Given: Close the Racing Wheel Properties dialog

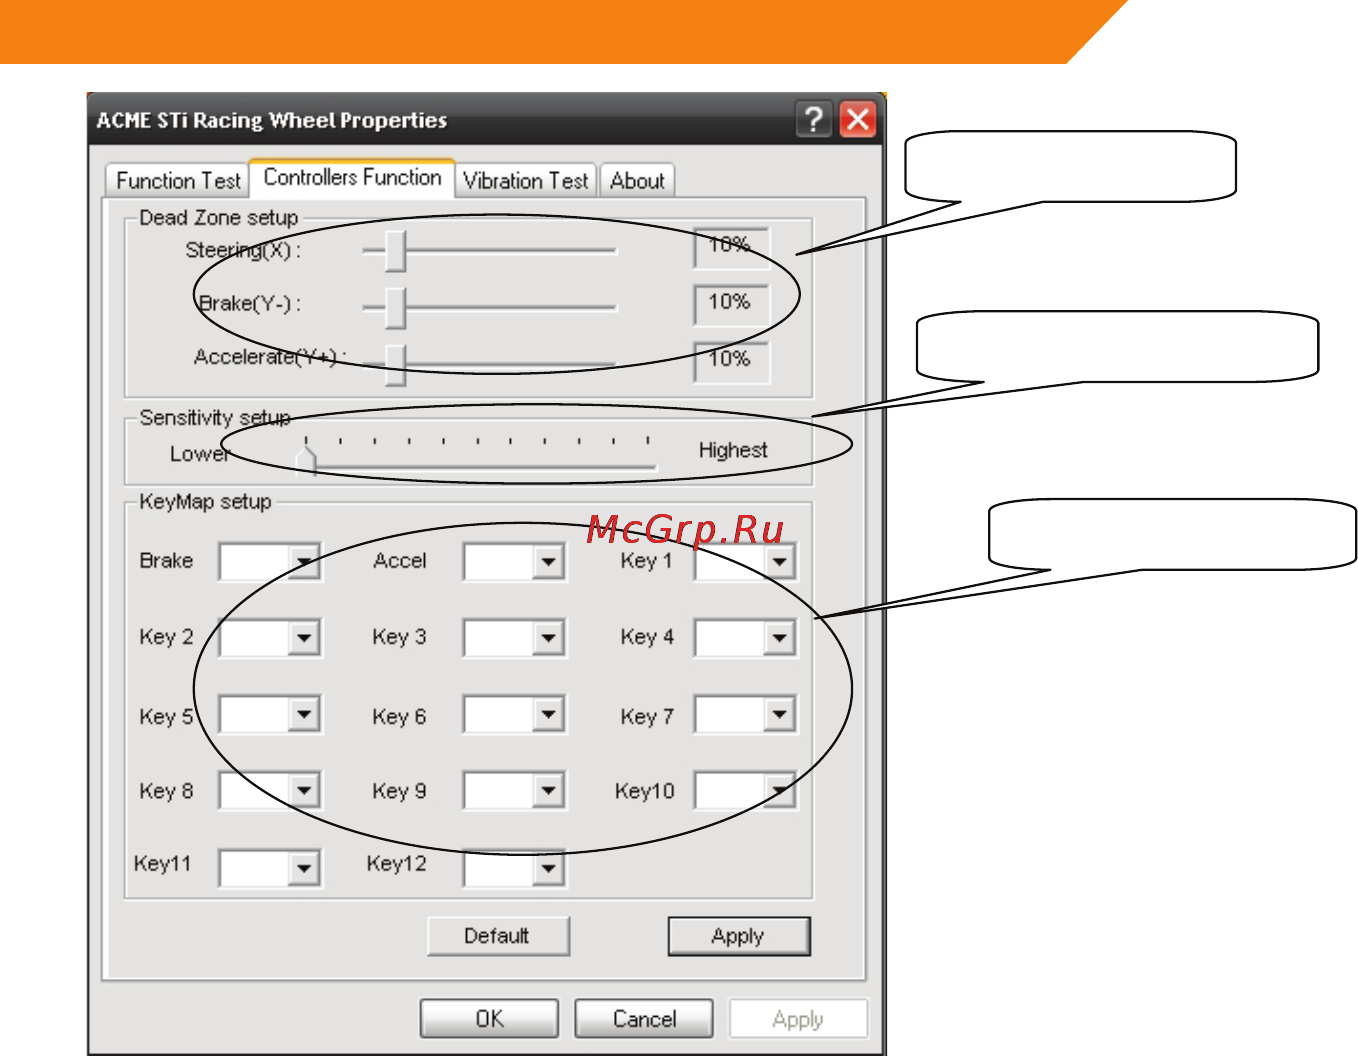Looking at the screenshot, I should [858, 119].
